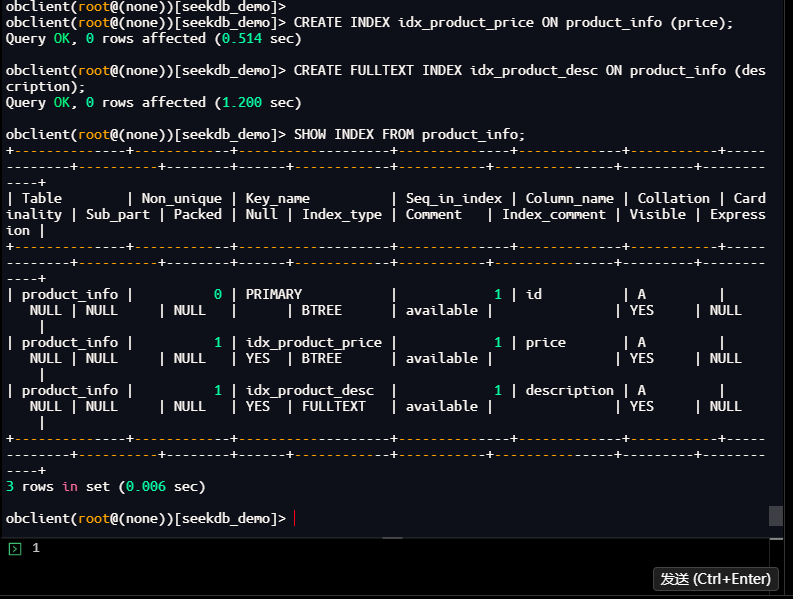Click the SHOW INDEX FROM product_info command

[x=409, y=134]
